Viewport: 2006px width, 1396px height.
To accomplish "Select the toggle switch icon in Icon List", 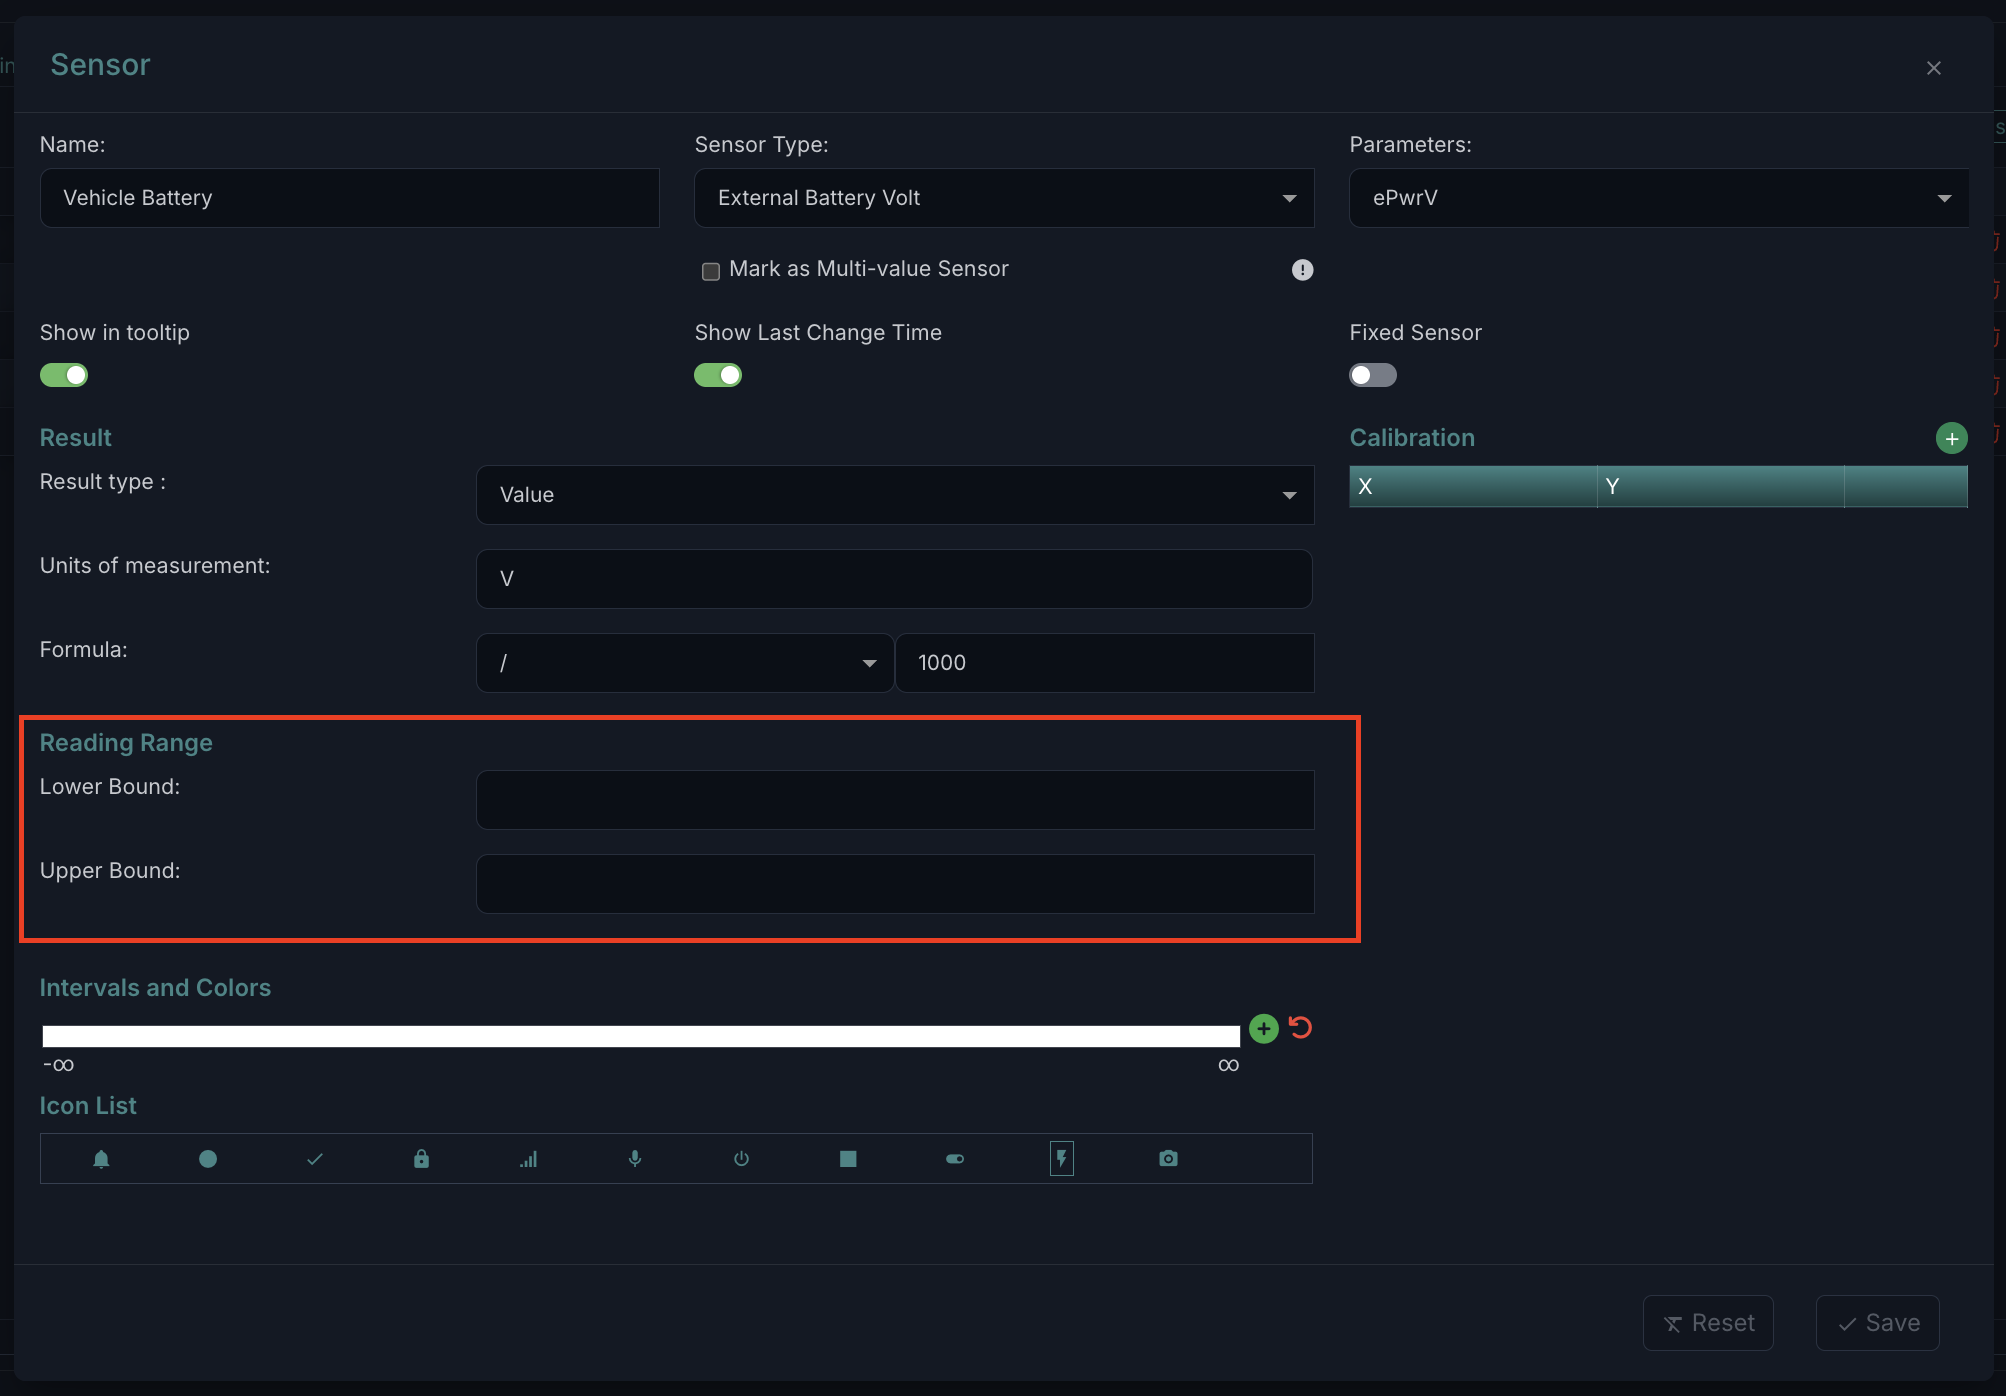I will pos(955,1159).
